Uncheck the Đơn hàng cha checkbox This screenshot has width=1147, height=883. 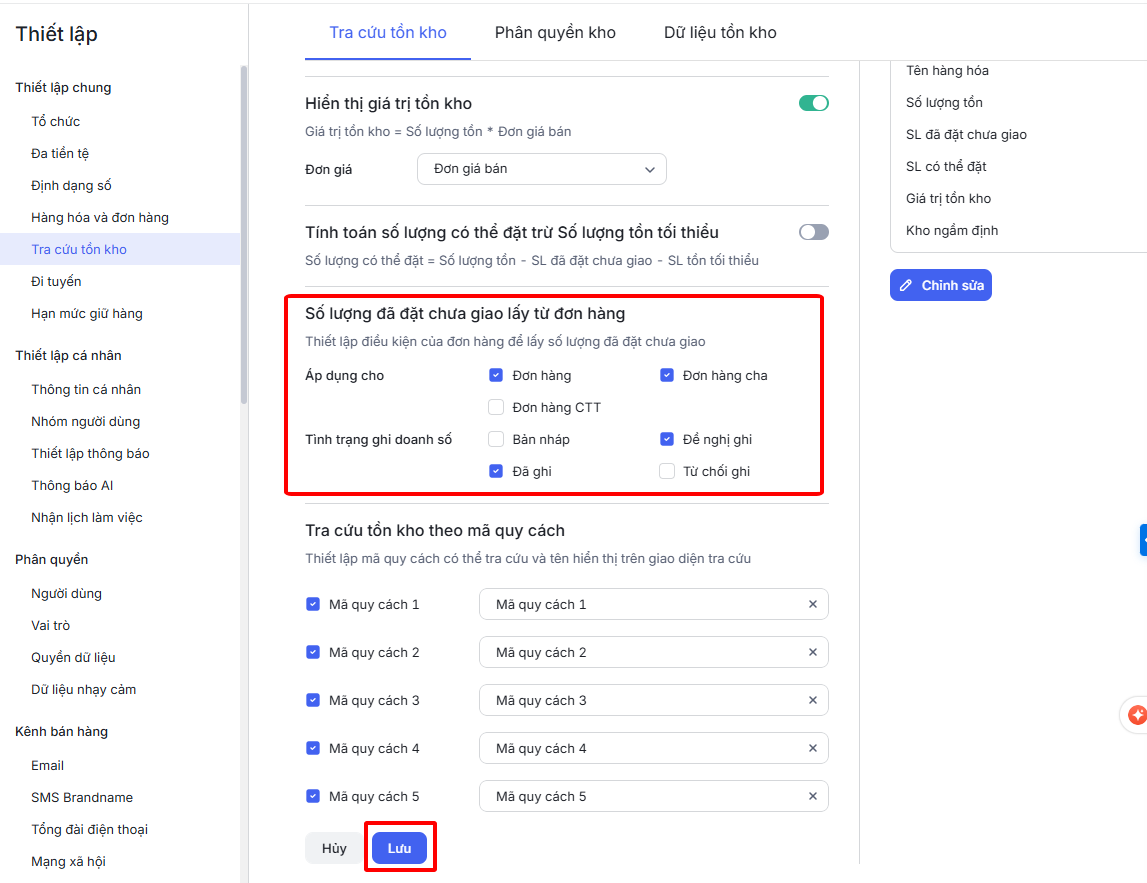click(666, 375)
